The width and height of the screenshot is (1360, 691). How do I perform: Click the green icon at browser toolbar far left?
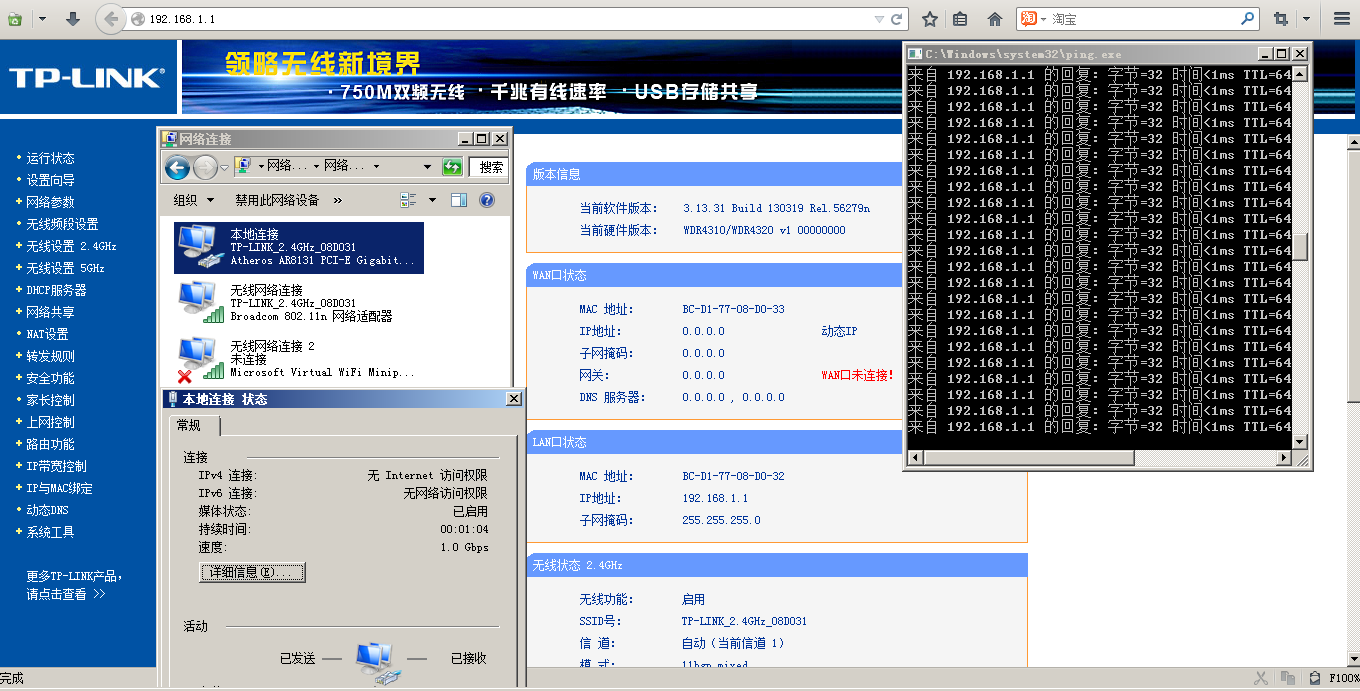click(x=15, y=19)
